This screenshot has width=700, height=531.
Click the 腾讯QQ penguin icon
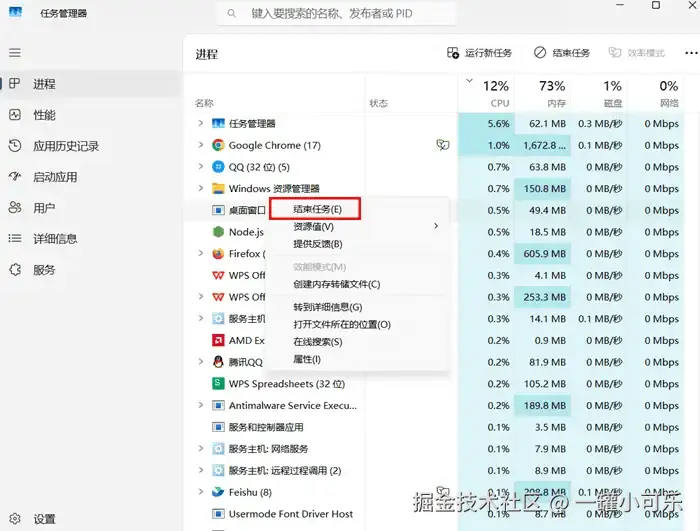tap(218, 362)
